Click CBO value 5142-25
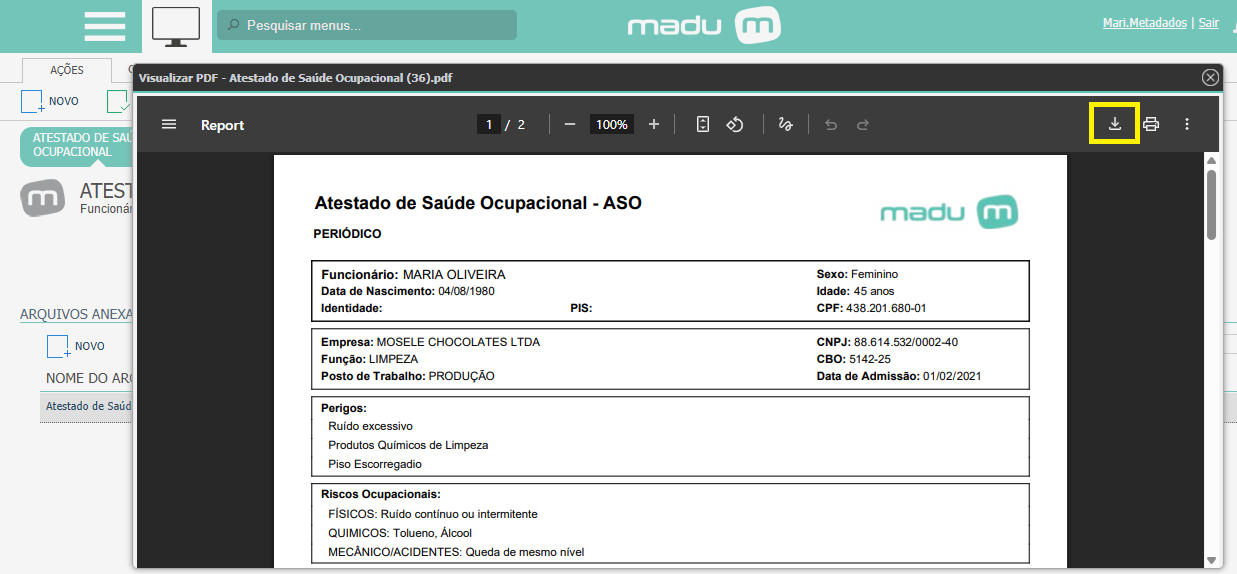This screenshot has width=1237, height=574. (870, 358)
